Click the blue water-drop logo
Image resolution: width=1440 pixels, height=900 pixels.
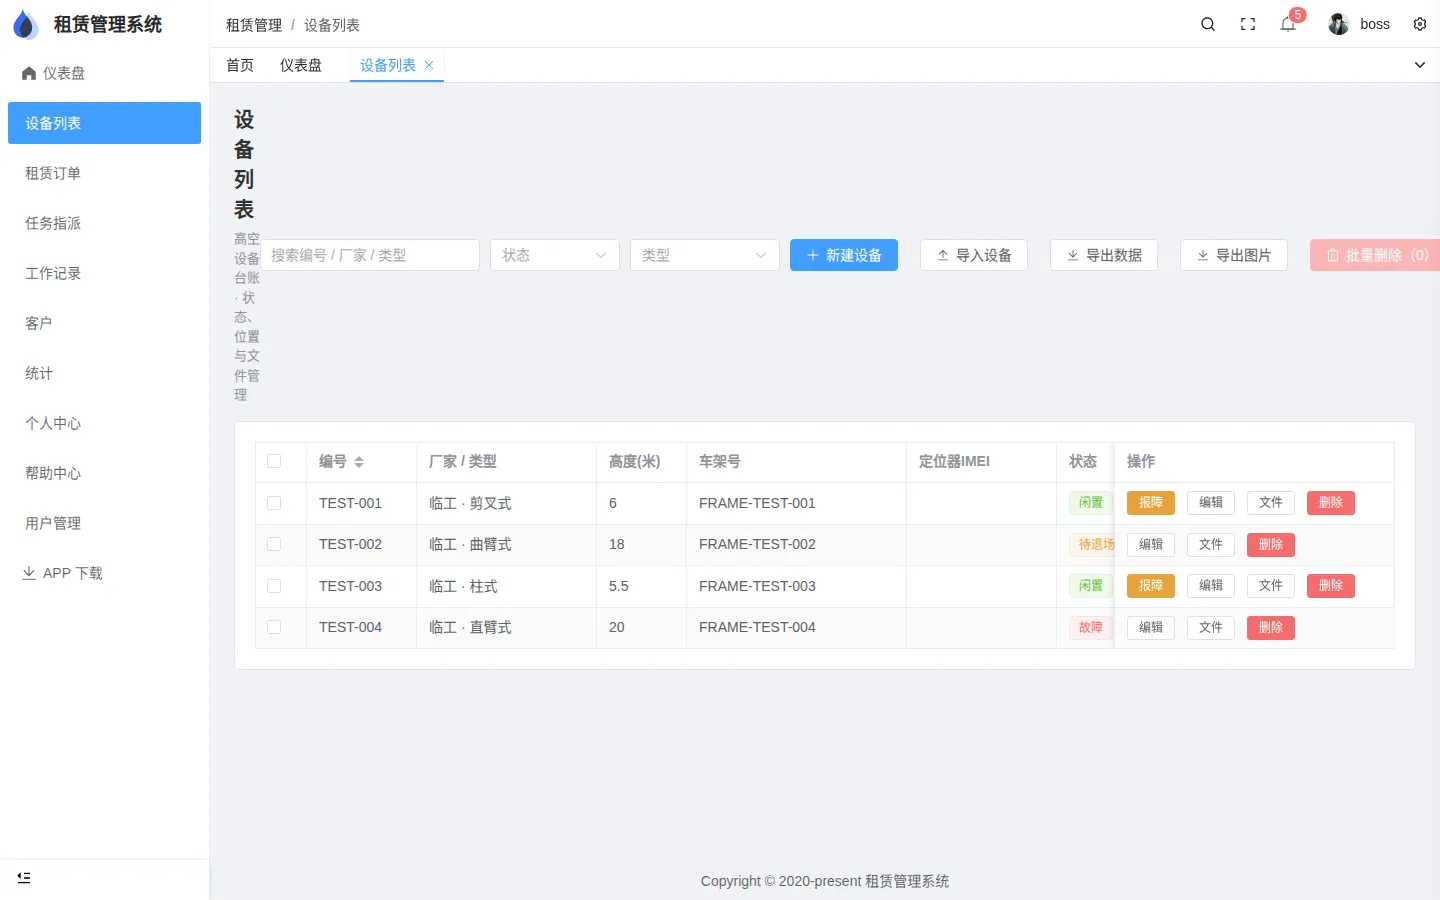[25, 24]
